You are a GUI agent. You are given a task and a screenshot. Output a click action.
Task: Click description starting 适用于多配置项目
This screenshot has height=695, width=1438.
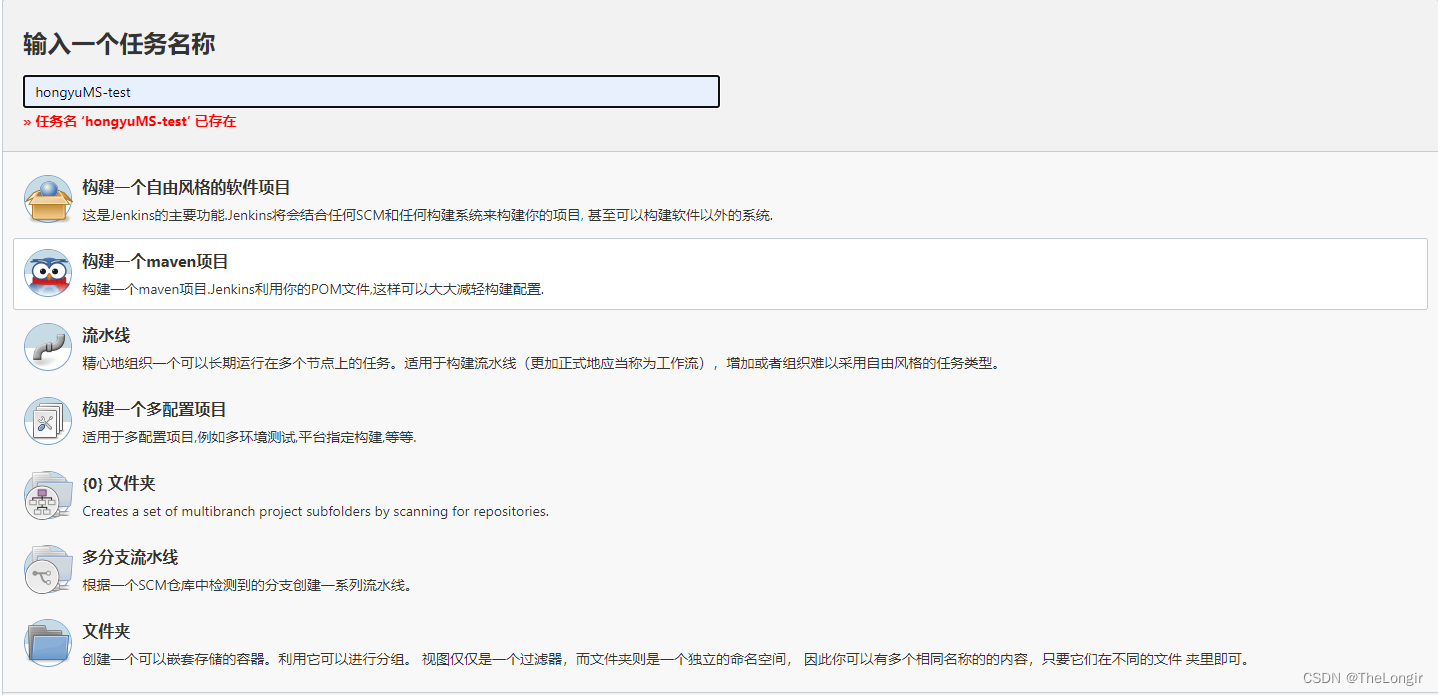[249, 437]
